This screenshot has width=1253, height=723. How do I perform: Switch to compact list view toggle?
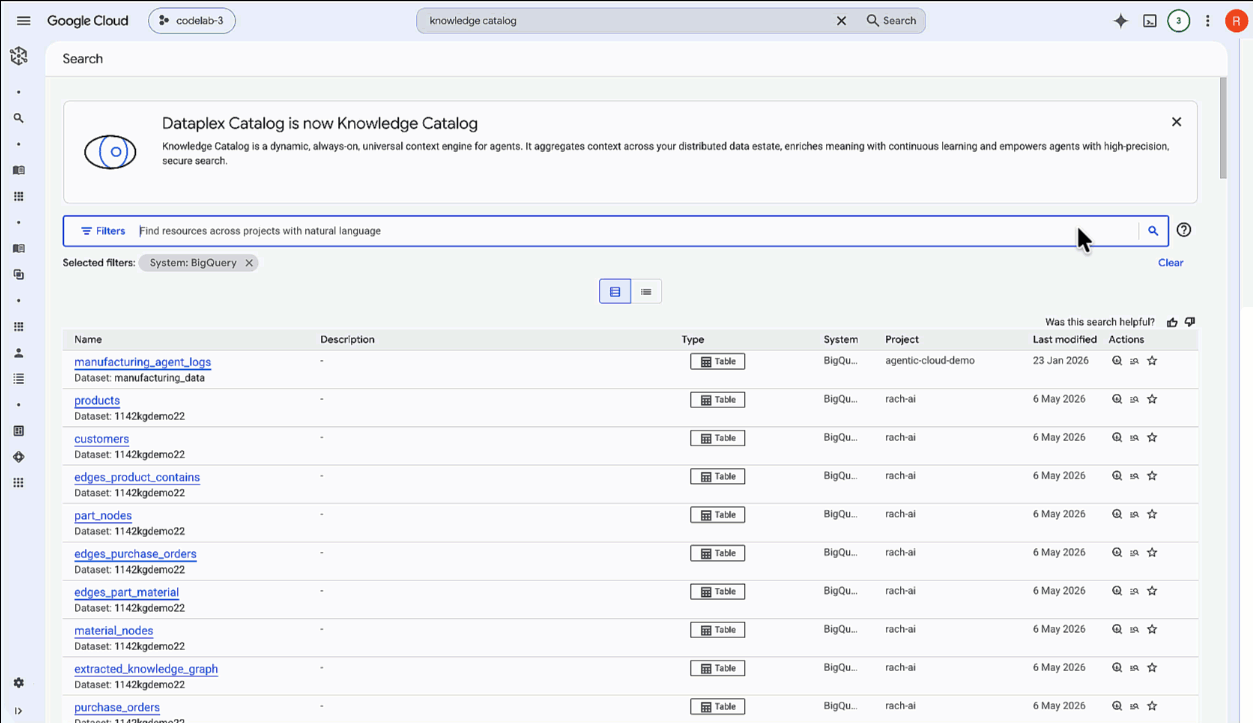click(646, 292)
